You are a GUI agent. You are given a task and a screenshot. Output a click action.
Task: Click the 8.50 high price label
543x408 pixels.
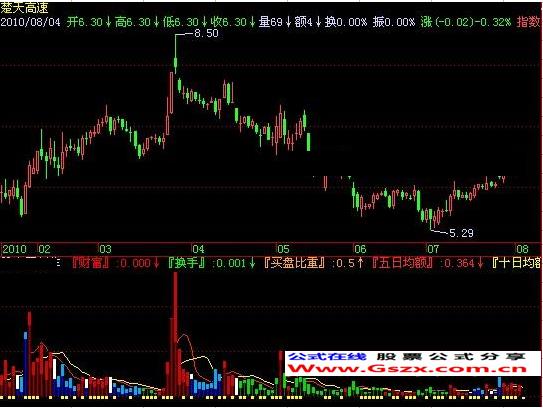tap(206, 33)
